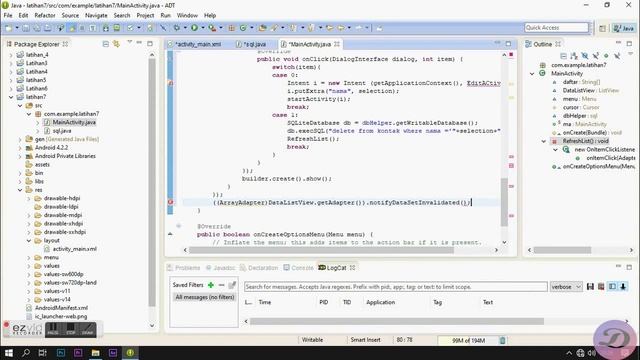
Task: Open the Declaration tab
Action: [259, 268]
